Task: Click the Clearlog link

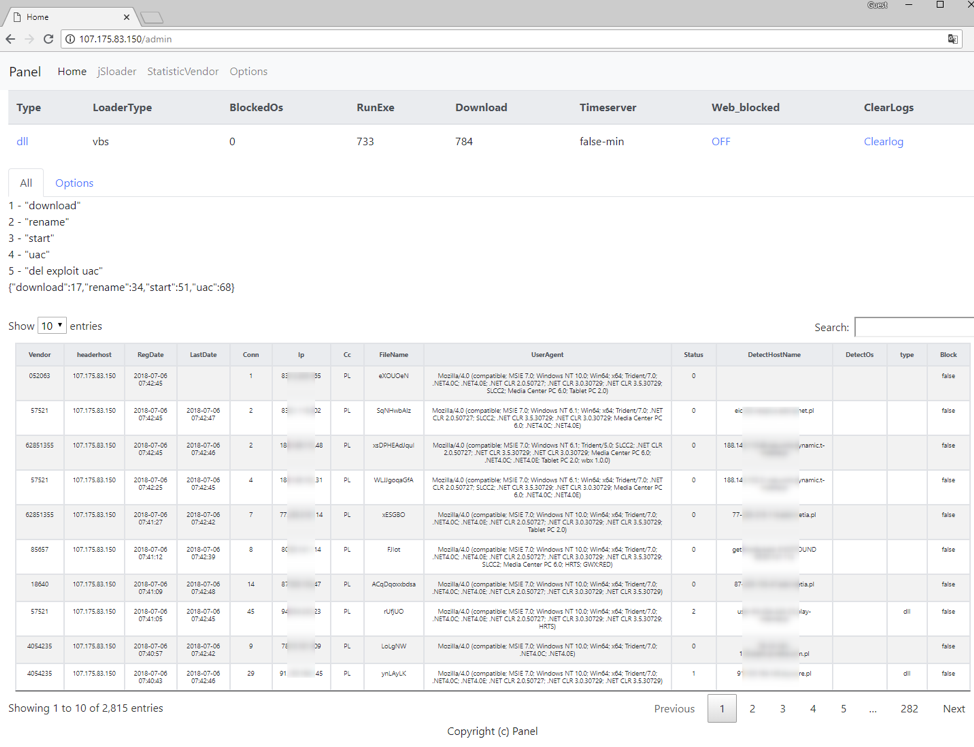Action: point(883,142)
